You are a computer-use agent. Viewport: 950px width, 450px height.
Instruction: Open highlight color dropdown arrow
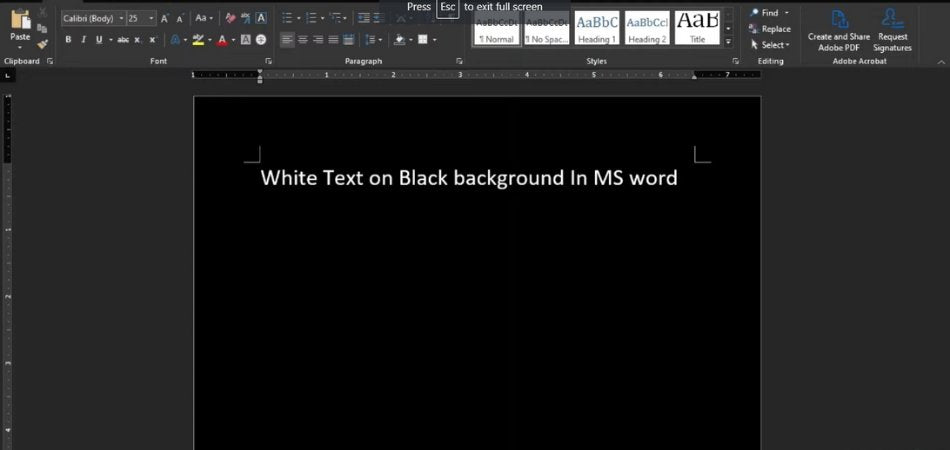coord(210,40)
